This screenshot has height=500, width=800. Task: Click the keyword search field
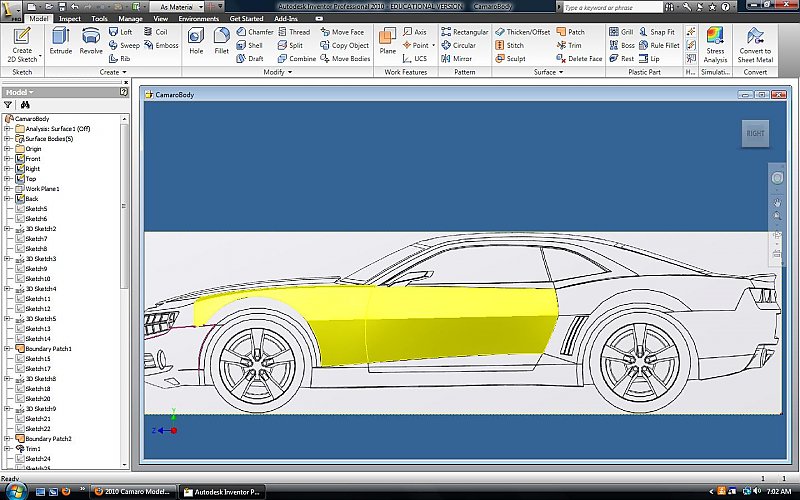point(613,7)
